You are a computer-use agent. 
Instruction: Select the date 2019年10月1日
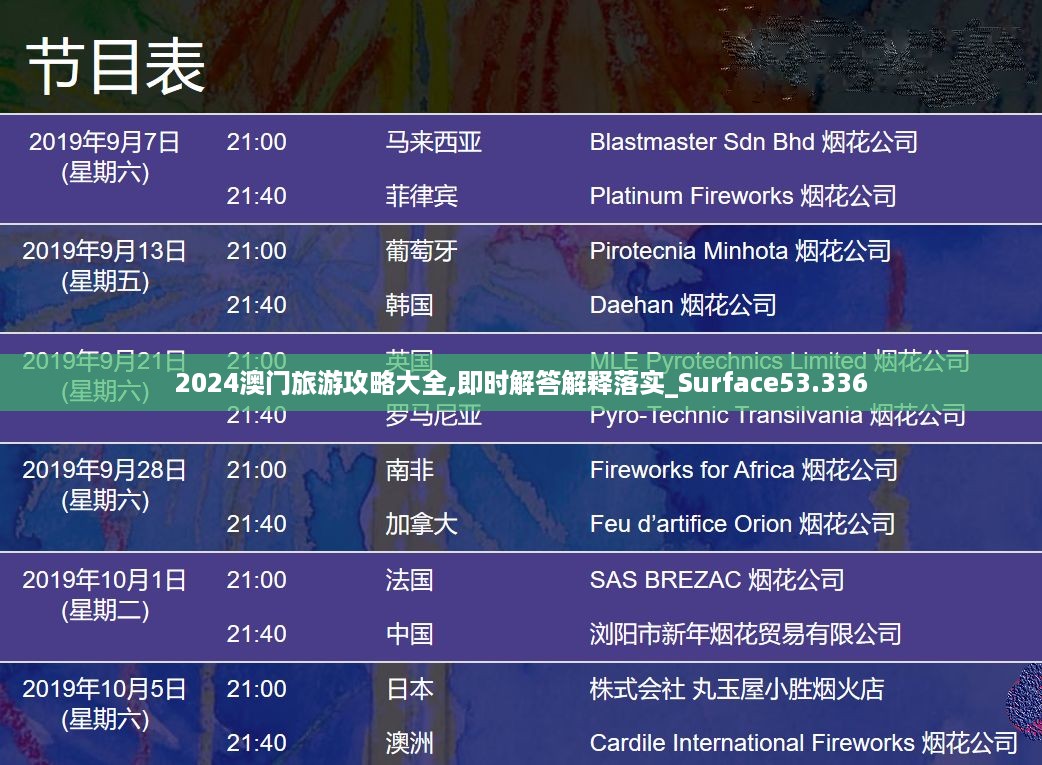point(104,580)
